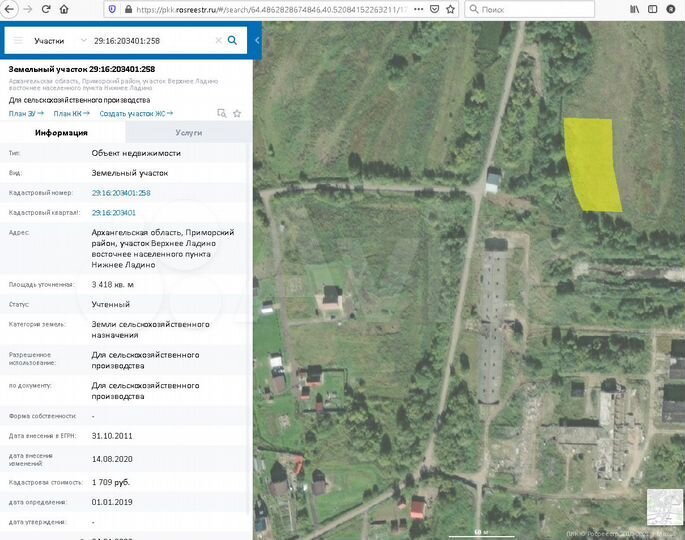This screenshot has height=540, width=685.
Task: Switch to the Услуги tab
Action: coord(189,132)
